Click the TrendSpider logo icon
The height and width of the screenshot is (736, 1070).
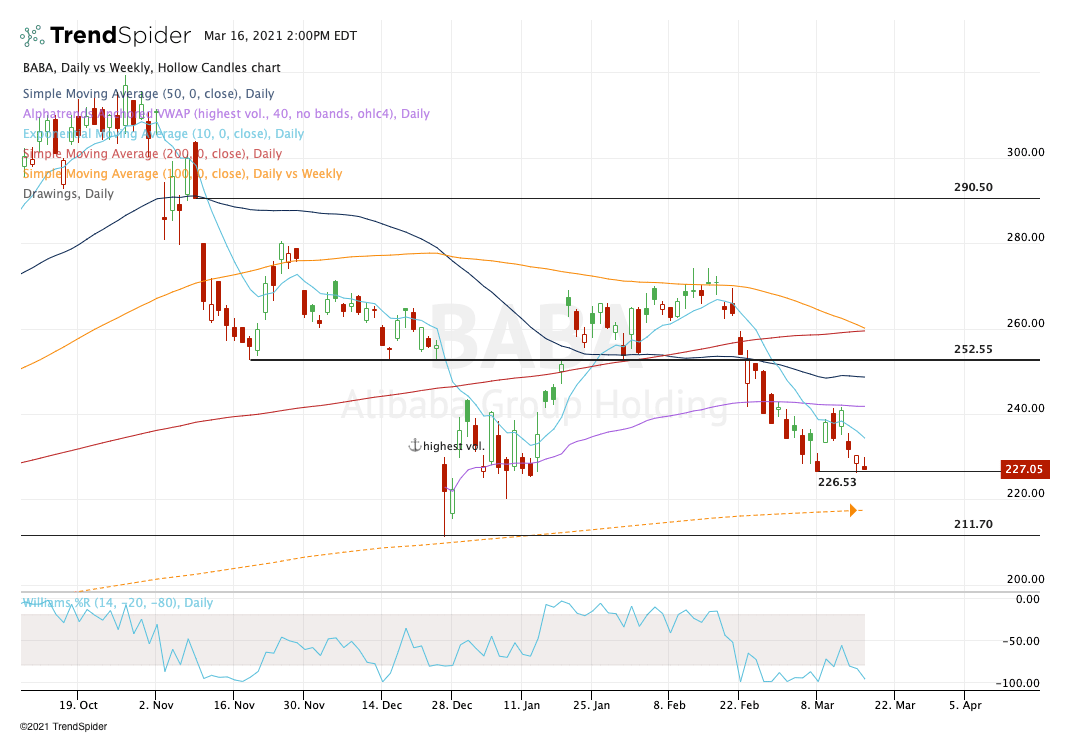coord(32,35)
